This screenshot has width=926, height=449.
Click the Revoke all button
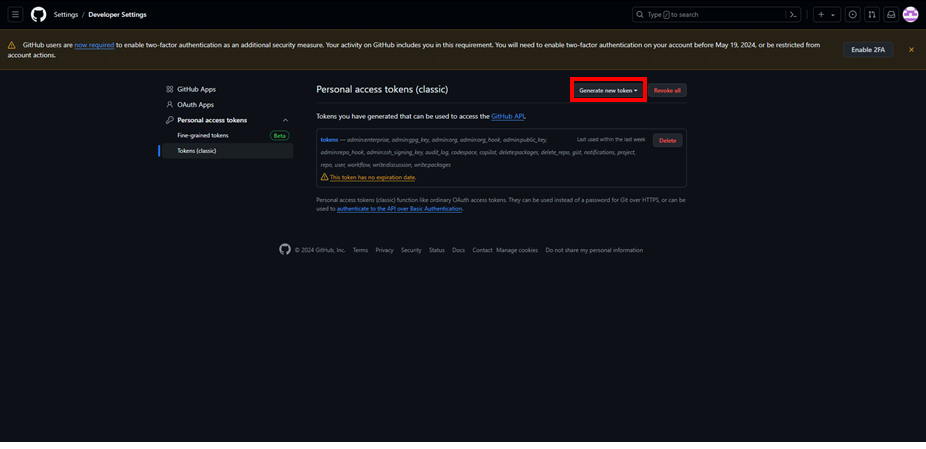click(667, 90)
